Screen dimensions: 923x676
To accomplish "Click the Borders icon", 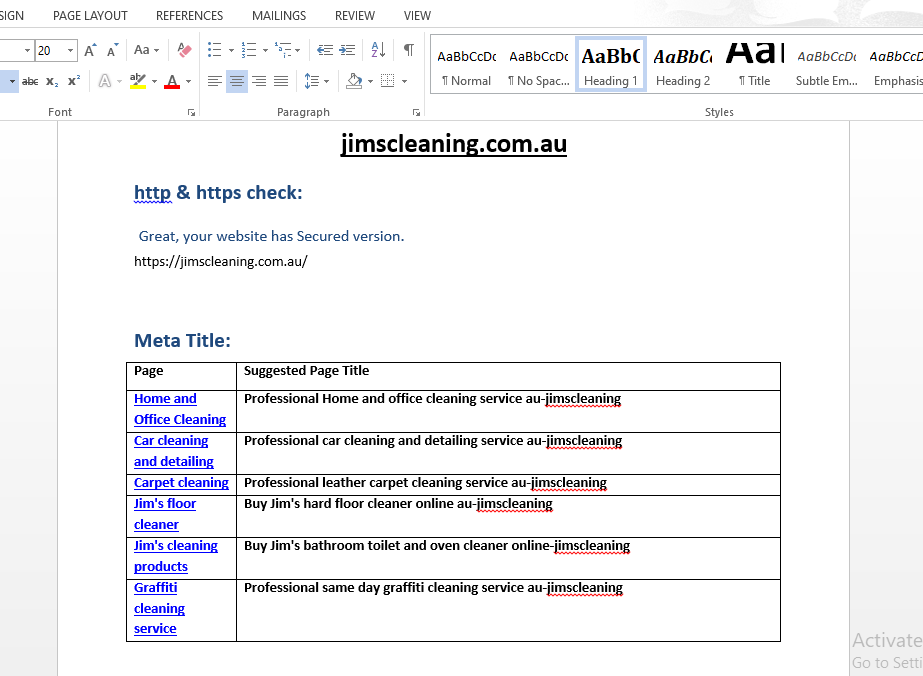I will (x=387, y=81).
